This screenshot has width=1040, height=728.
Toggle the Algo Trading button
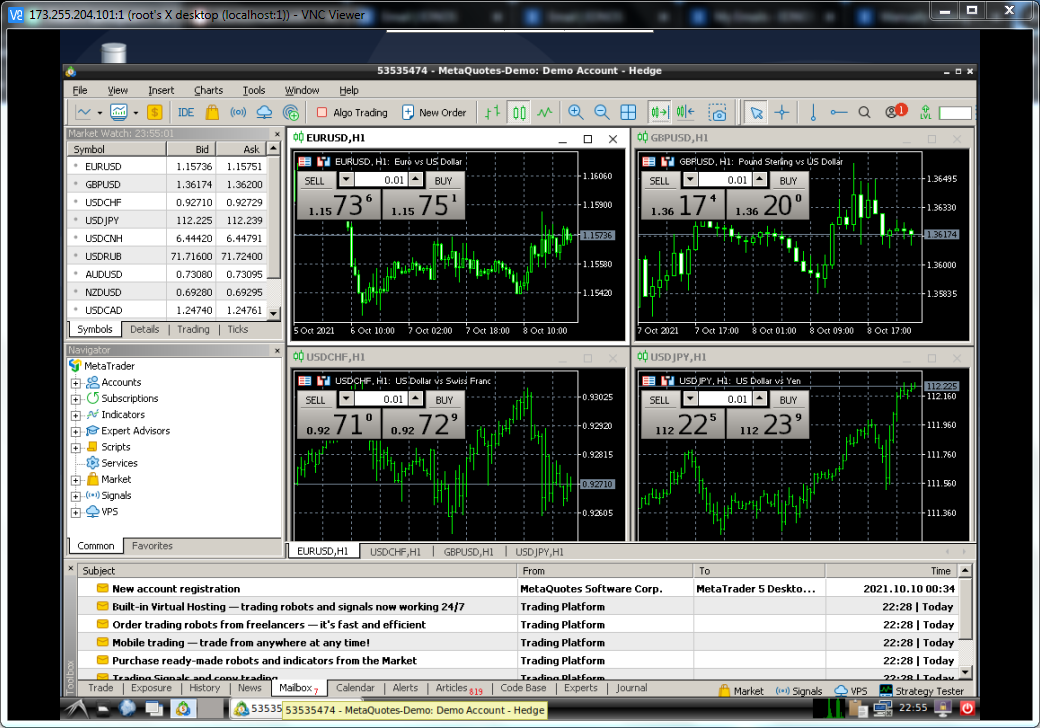coord(352,113)
